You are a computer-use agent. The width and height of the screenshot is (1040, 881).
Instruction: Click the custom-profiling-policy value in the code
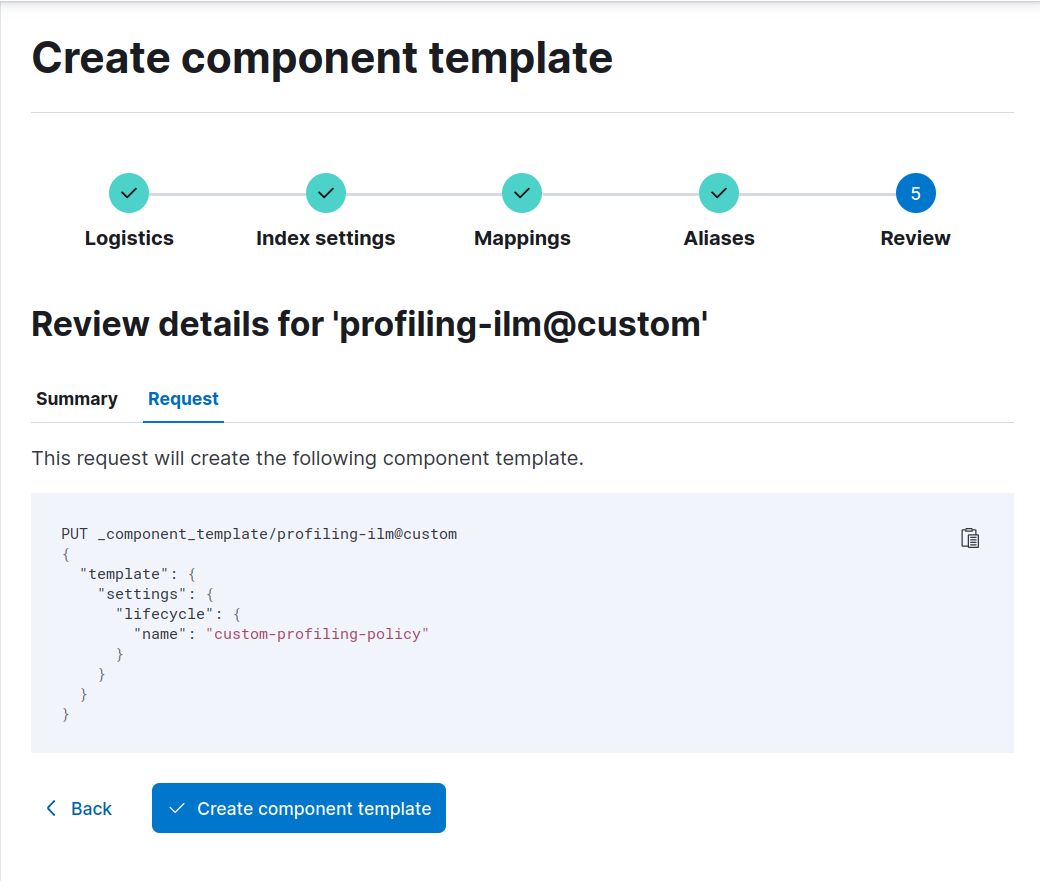(x=318, y=633)
